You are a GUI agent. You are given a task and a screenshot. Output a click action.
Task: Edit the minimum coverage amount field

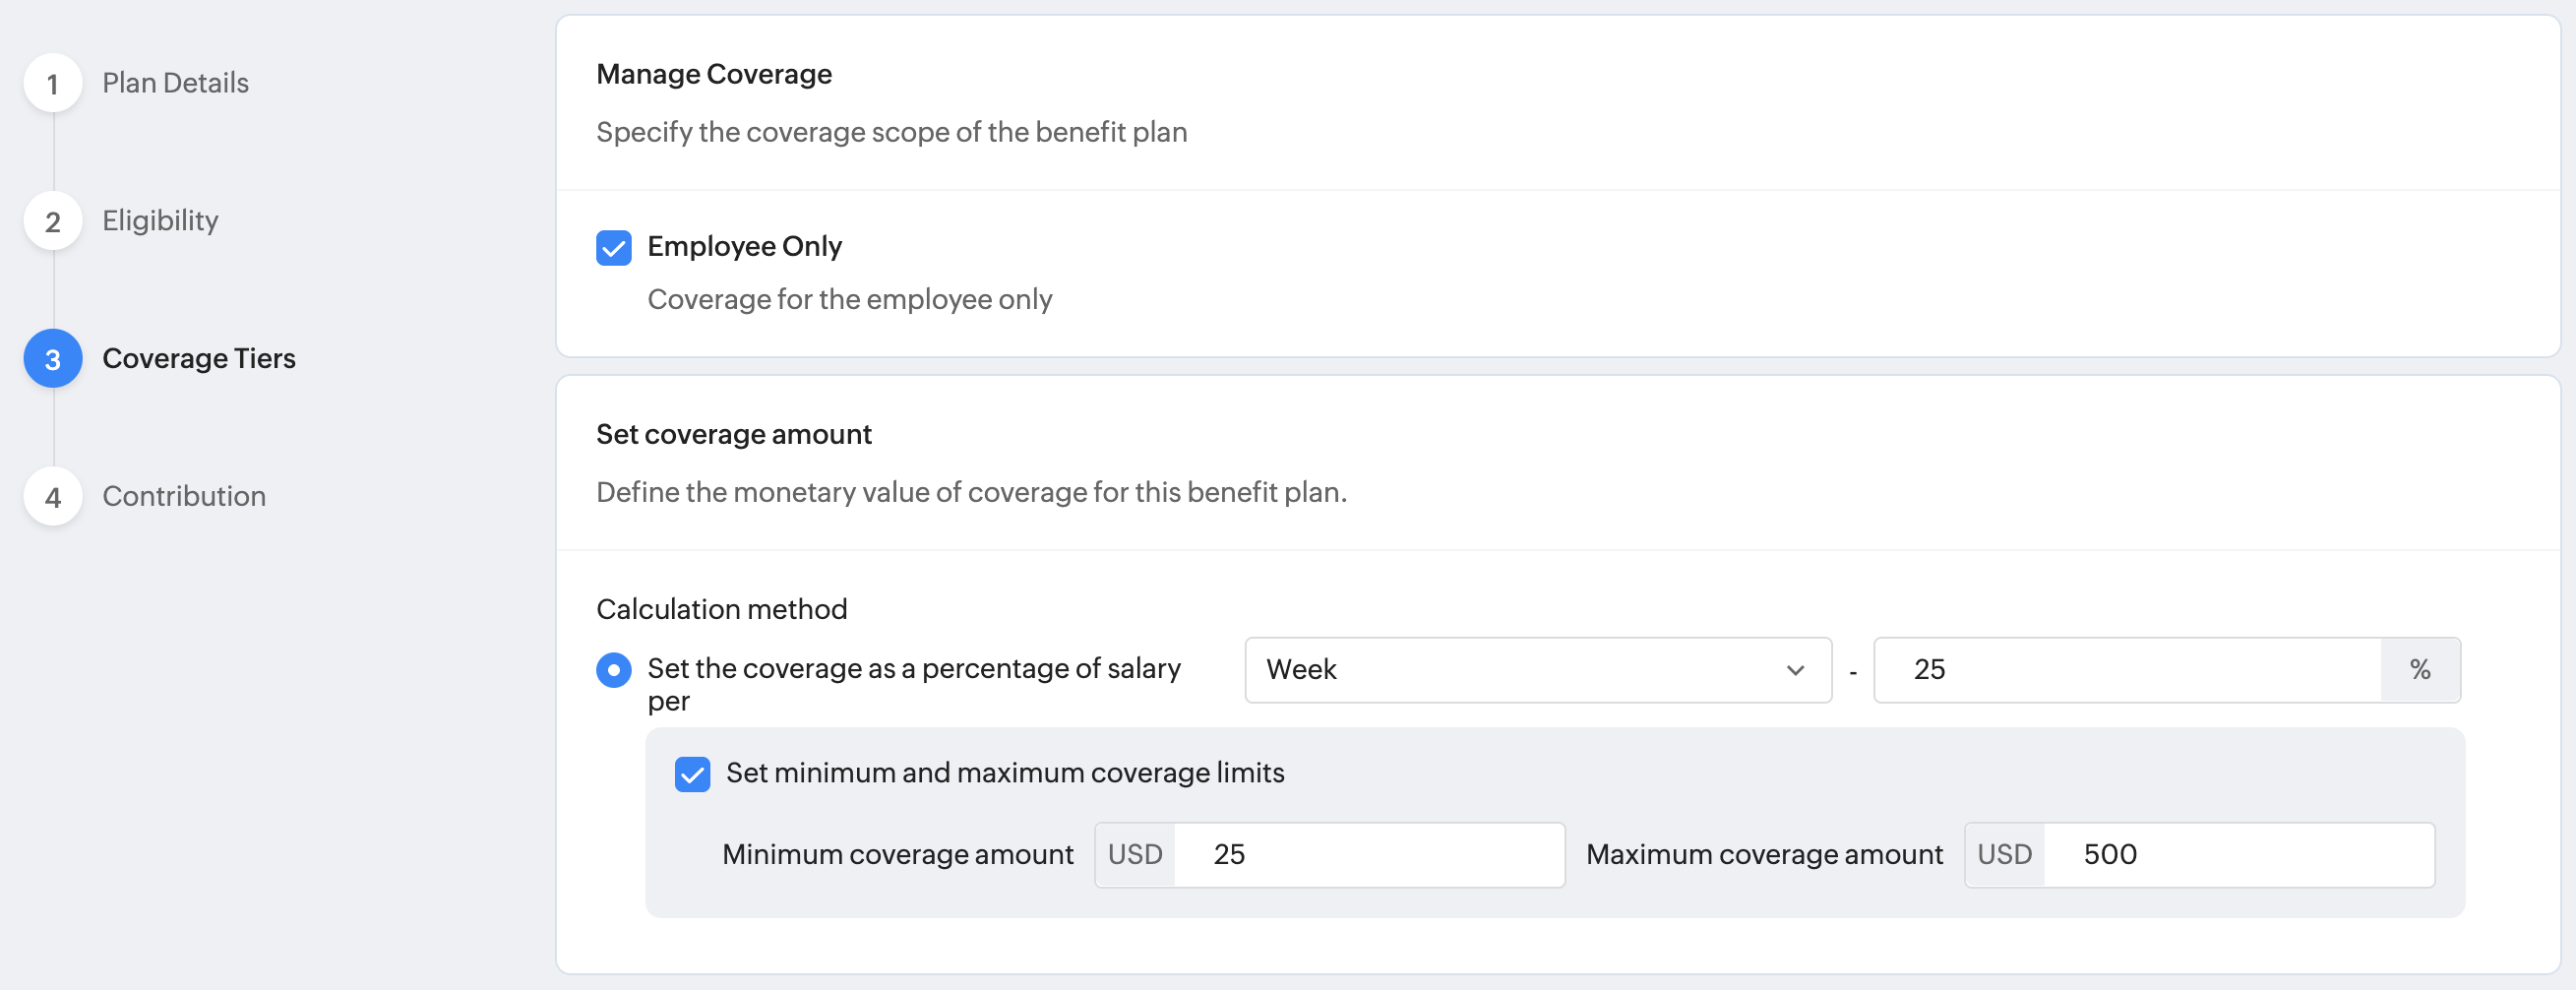(x=1369, y=855)
